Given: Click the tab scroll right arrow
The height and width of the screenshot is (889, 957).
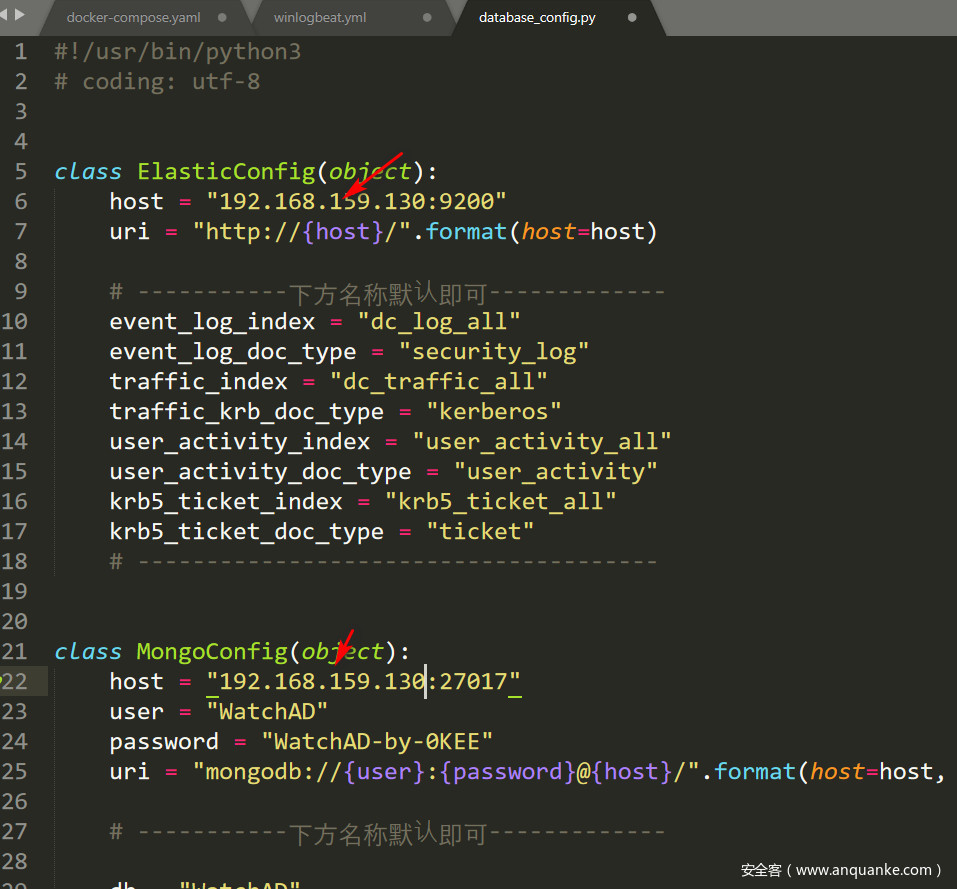Looking at the screenshot, I should coord(21,15).
